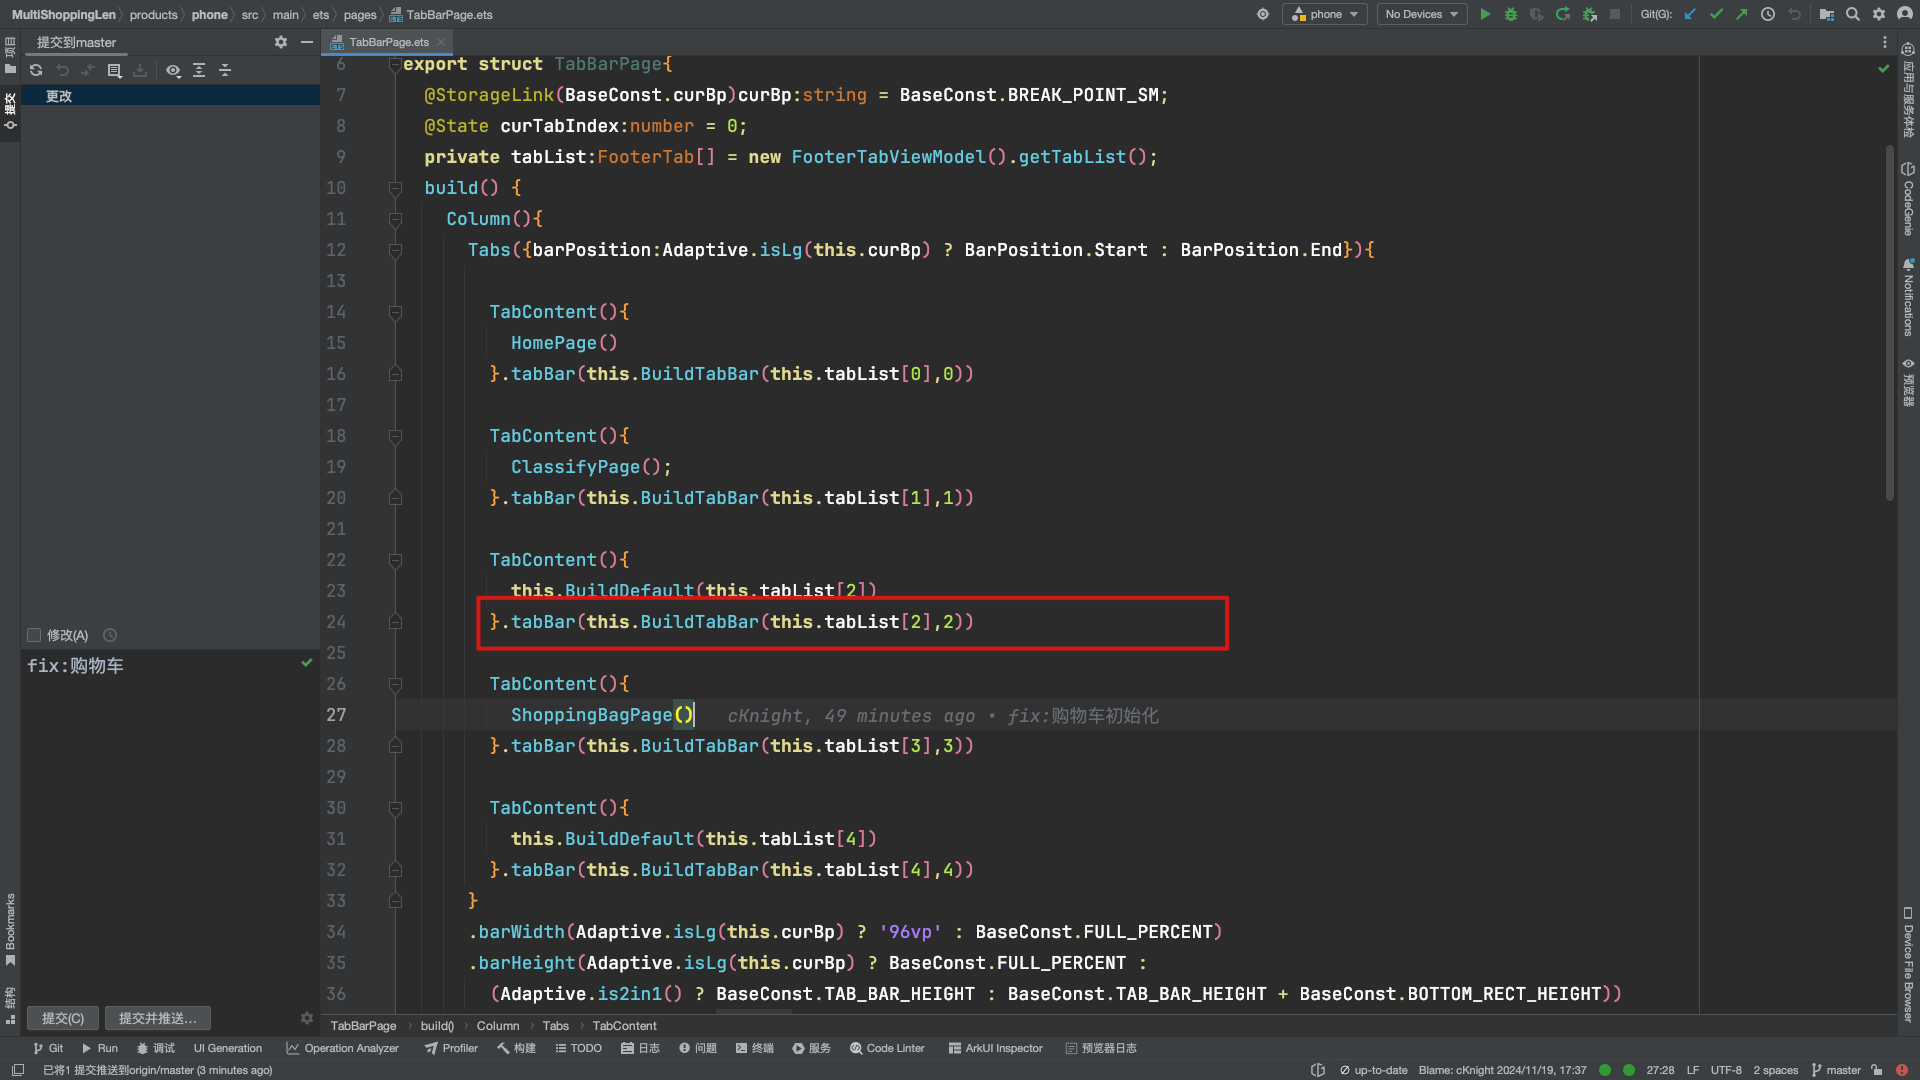Click the 提交(C) commit button
The width and height of the screenshot is (1920, 1080).
[x=62, y=1018]
